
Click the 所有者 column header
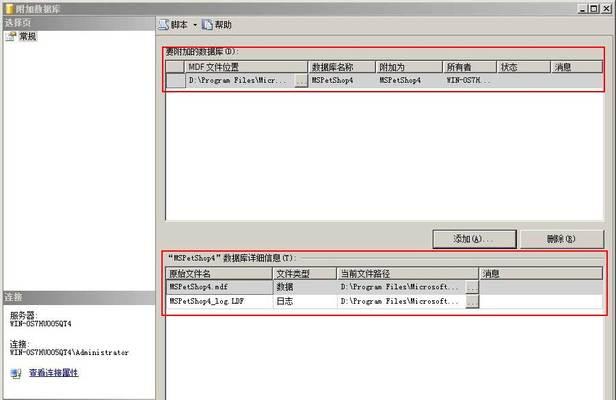469,67
